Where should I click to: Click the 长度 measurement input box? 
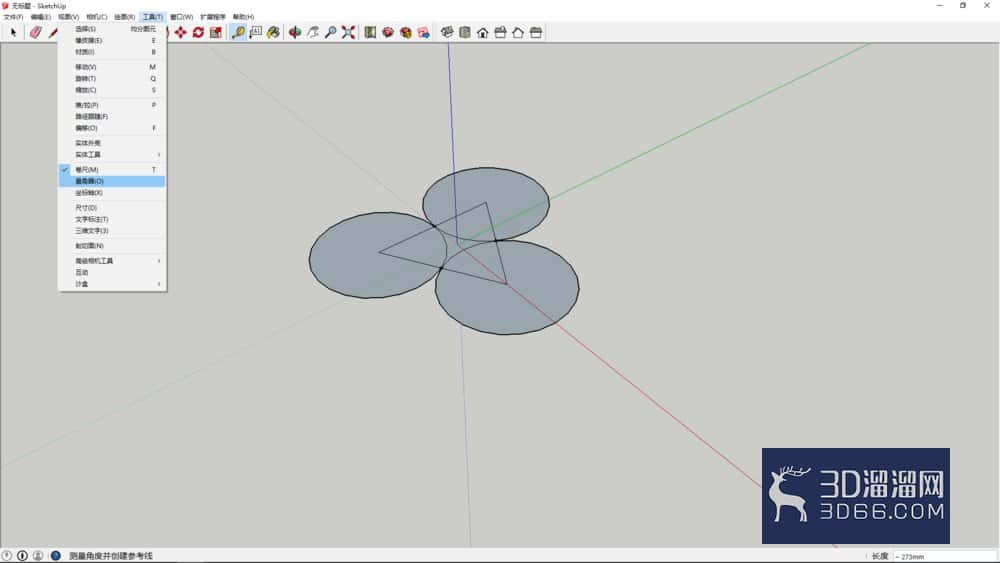(x=944, y=556)
